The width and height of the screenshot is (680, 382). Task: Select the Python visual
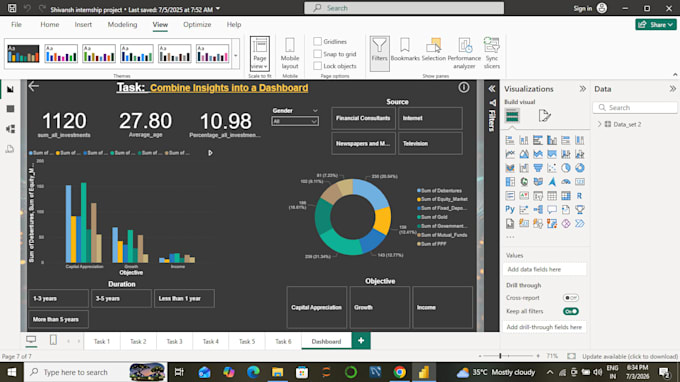pos(510,209)
